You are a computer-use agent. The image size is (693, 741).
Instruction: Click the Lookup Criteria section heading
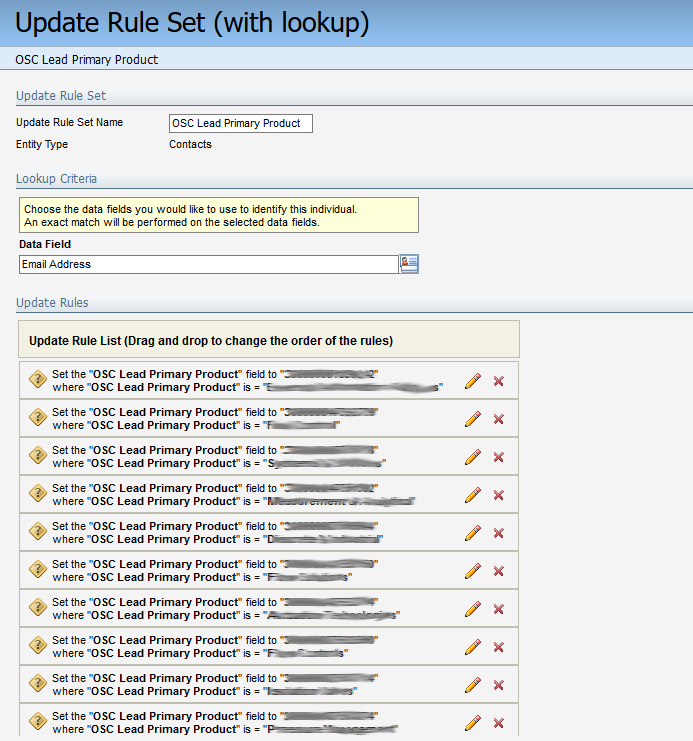[x=56, y=179]
